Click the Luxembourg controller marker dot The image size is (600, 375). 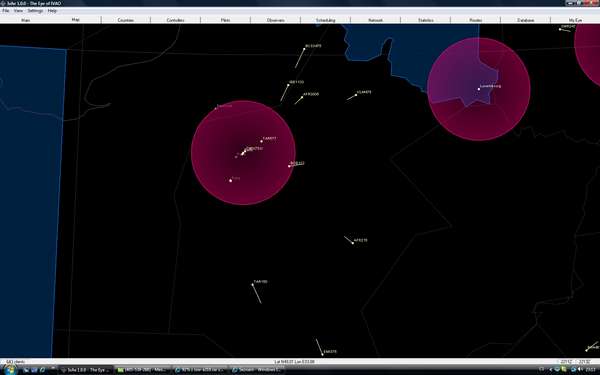click(x=479, y=89)
